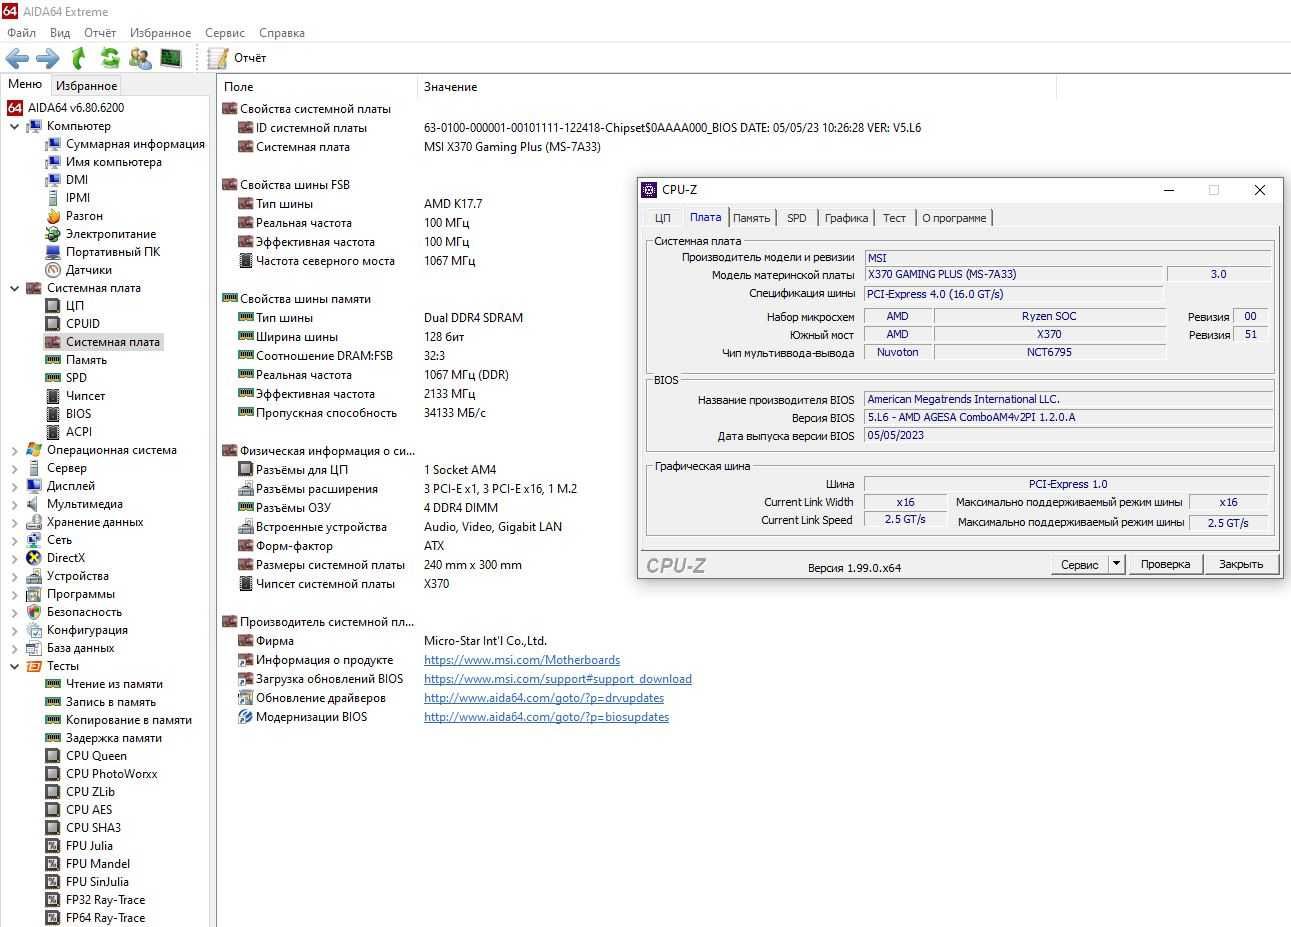This screenshot has width=1291, height=927.
Task: Select the Программы tree node
Action: click(x=80, y=594)
